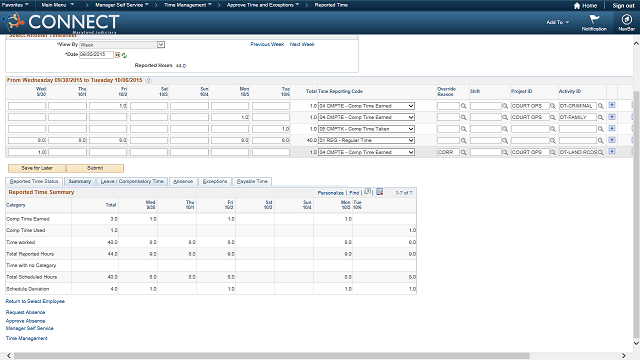Expand the Add To menu
The height and width of the screenshot is (360, 640).
click(558, 22)
